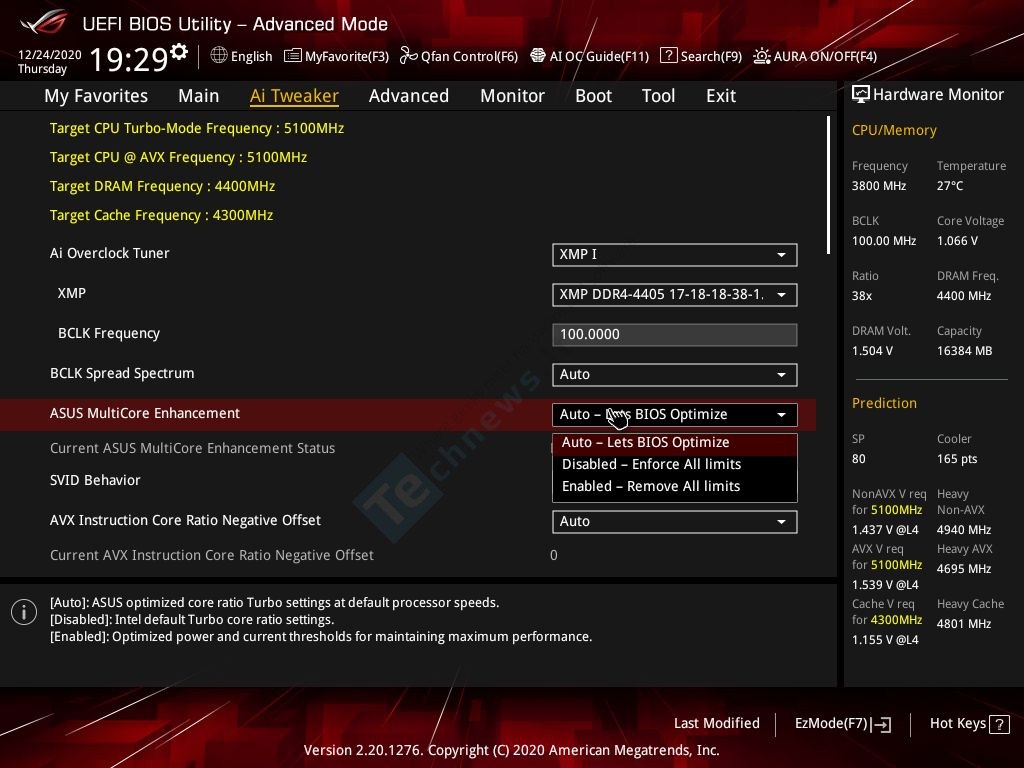Switch to the Main tab

pos(199,96)
